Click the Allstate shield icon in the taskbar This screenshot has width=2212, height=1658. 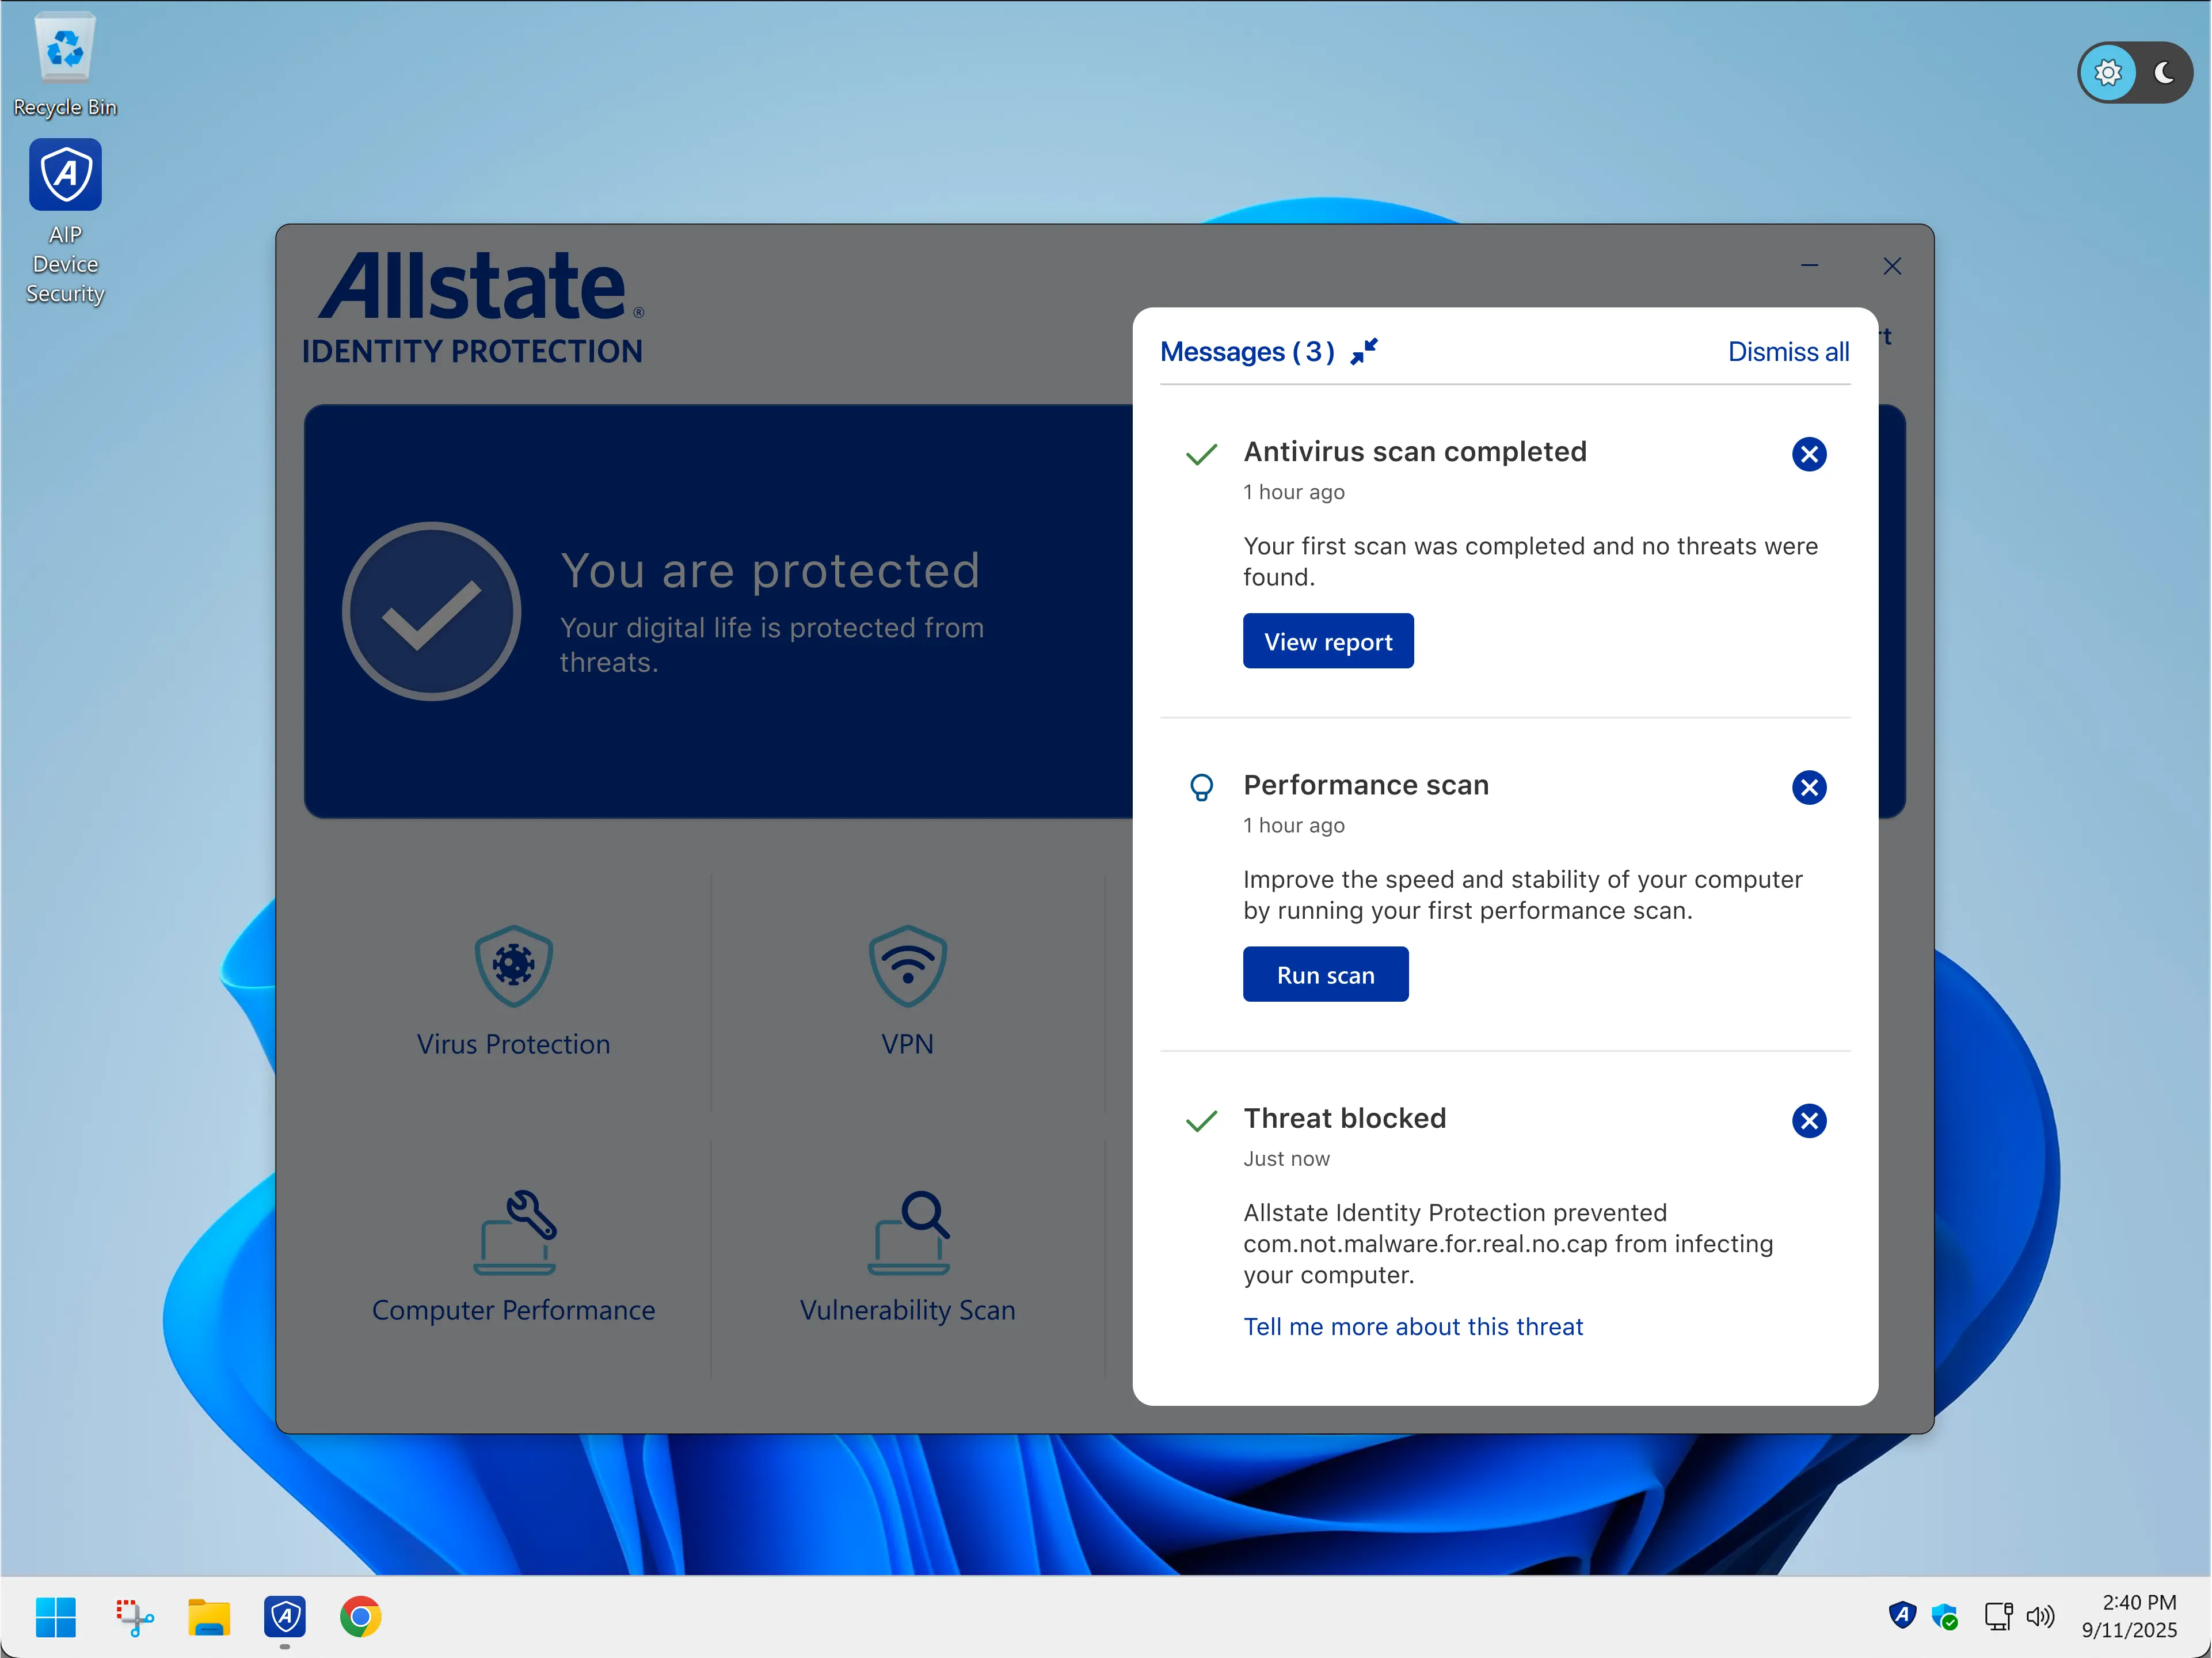click(285, 1617)
